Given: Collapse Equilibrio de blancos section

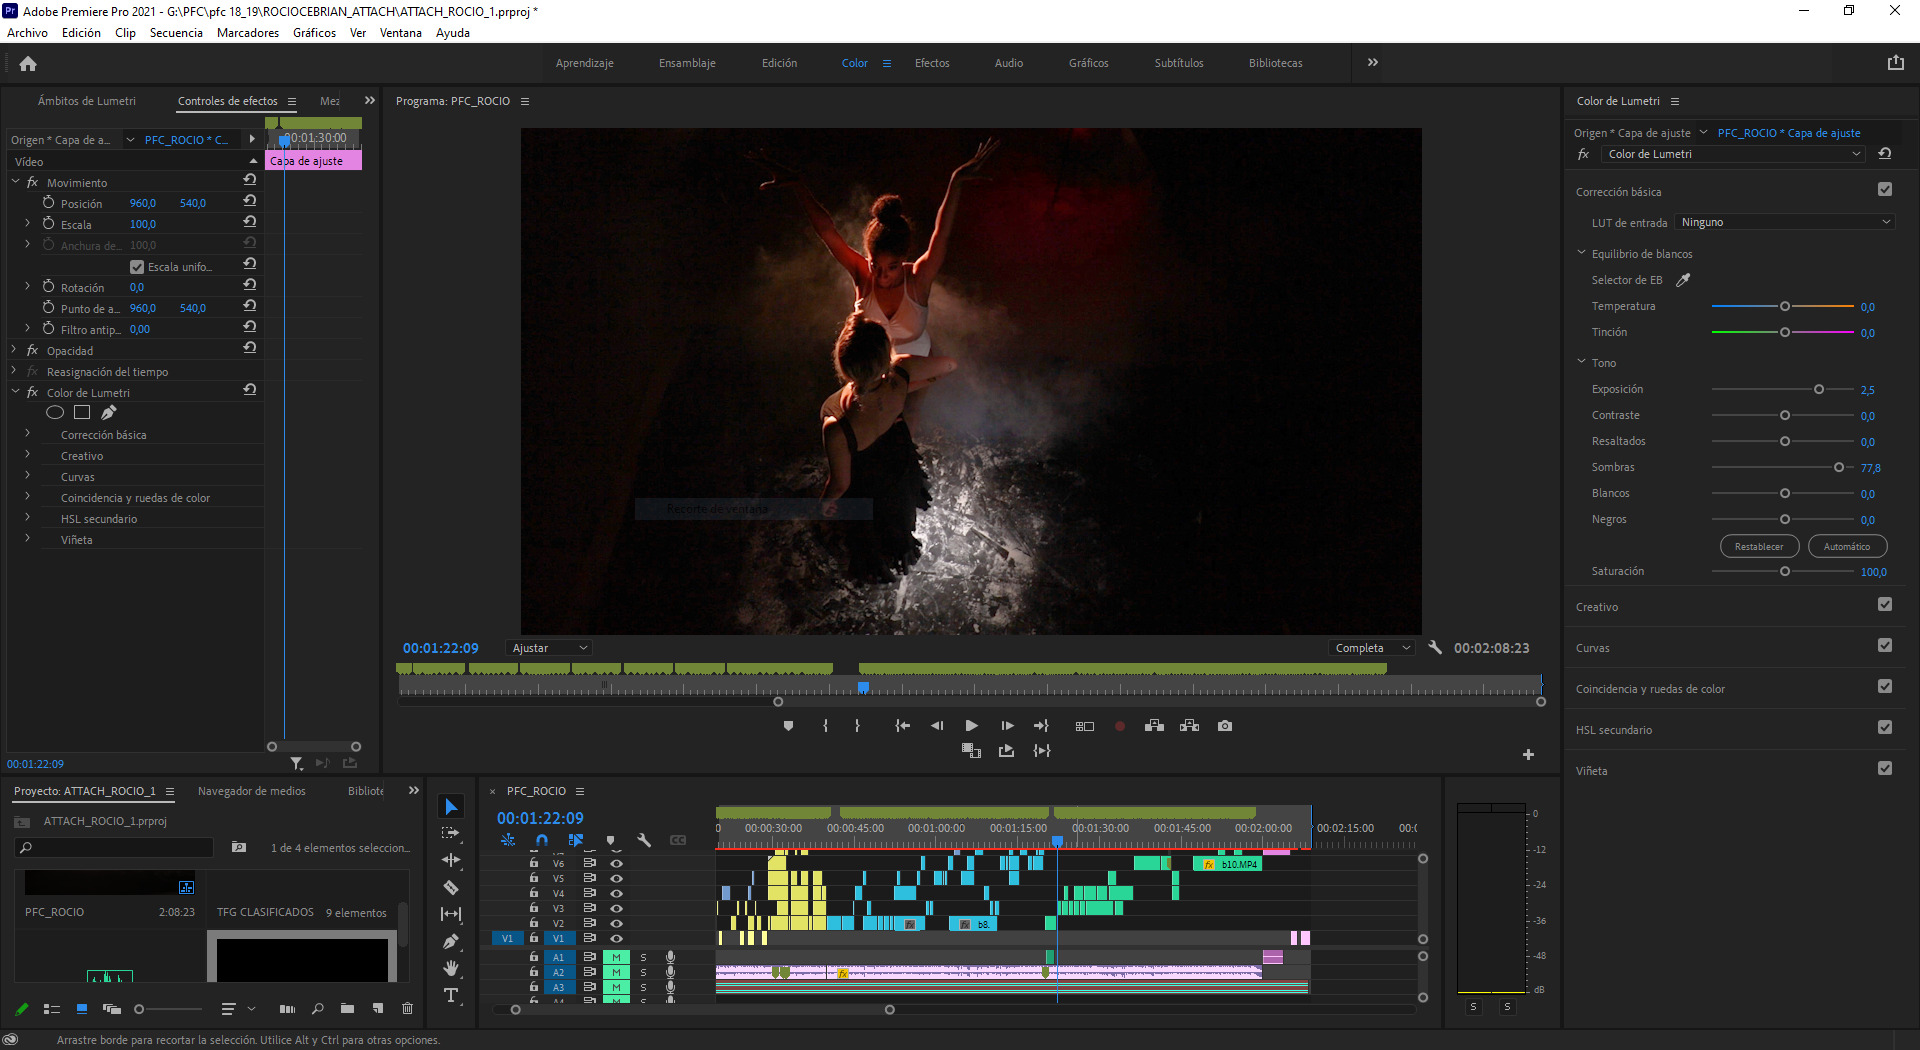Looking at the screenshot, I should click(1581, 253).
